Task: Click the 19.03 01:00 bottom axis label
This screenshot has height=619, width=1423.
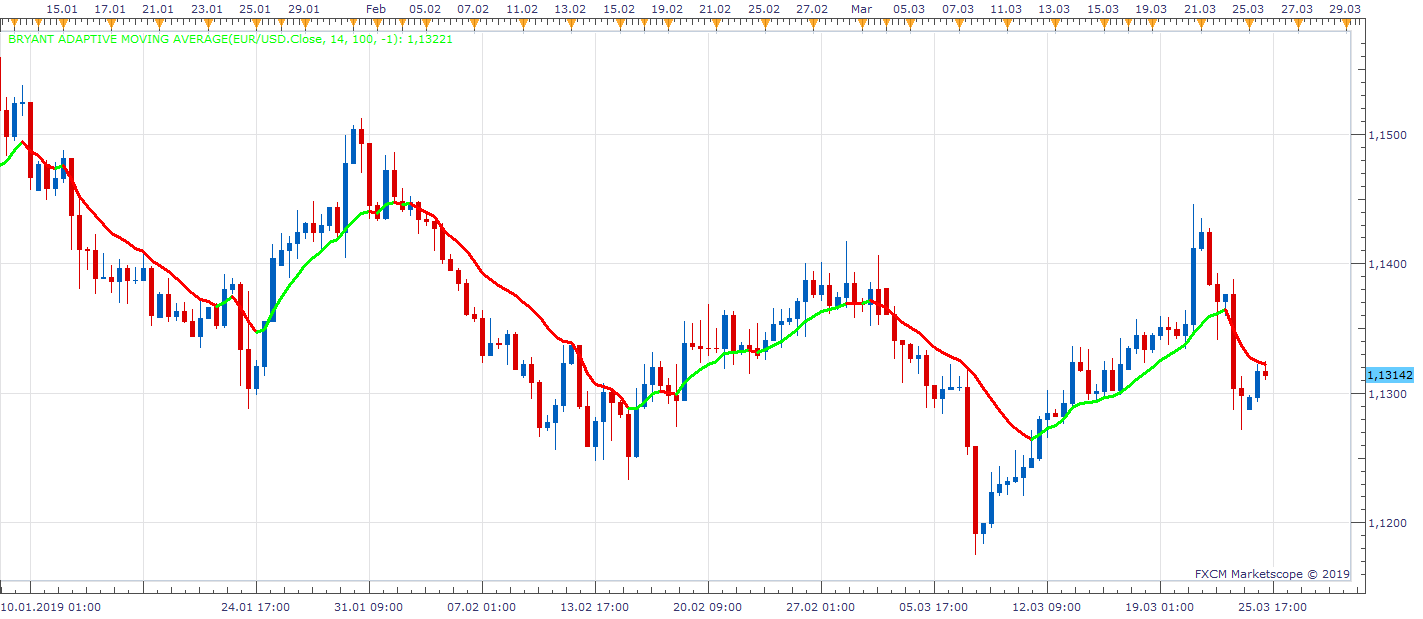Action: pyautogui.click(x=1160, y=607)
